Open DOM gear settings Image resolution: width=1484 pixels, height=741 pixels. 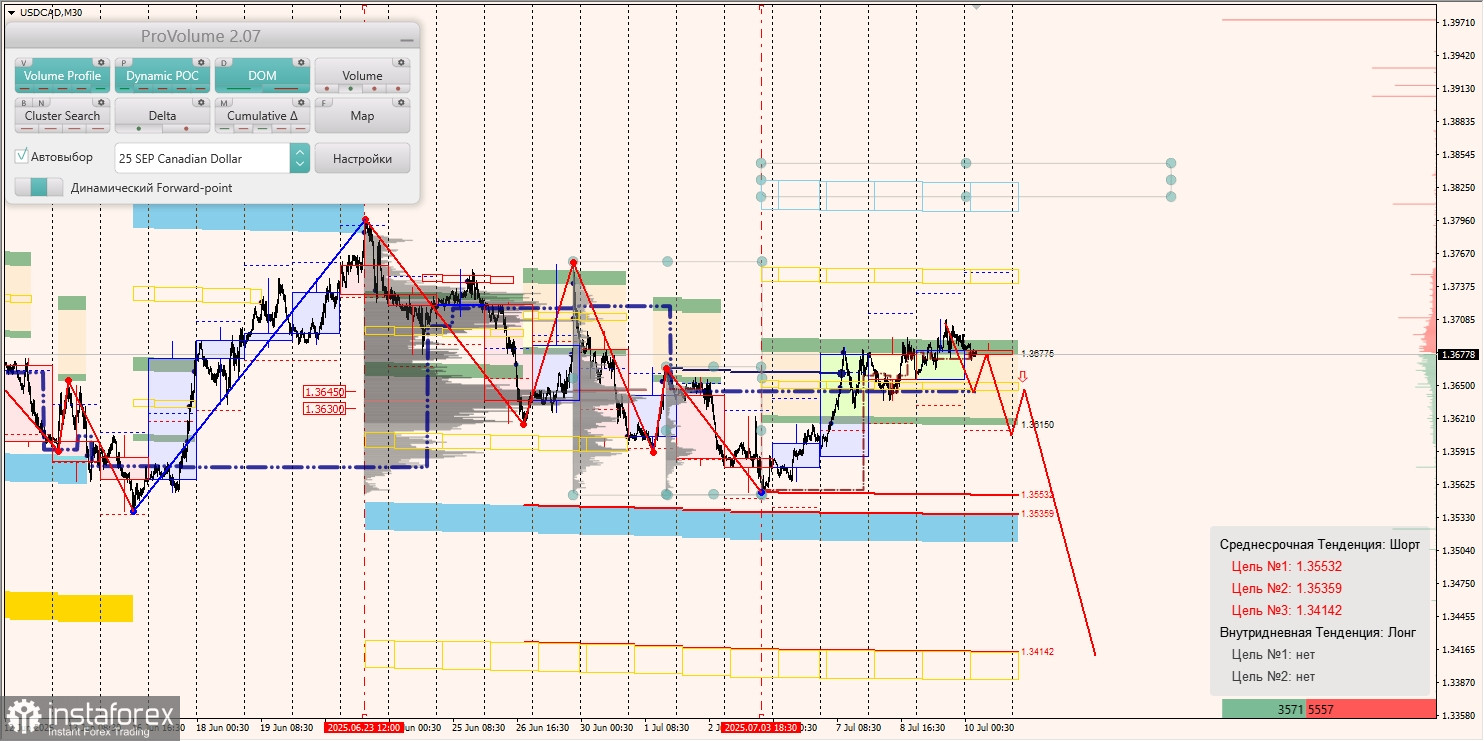pyautogui.click(x=301, y=62)
